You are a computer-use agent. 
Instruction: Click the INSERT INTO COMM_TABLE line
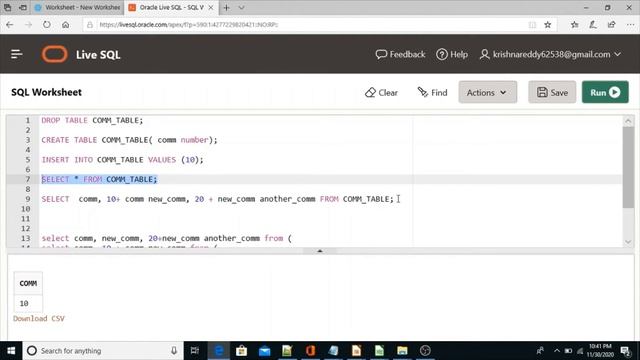point(122,160)
